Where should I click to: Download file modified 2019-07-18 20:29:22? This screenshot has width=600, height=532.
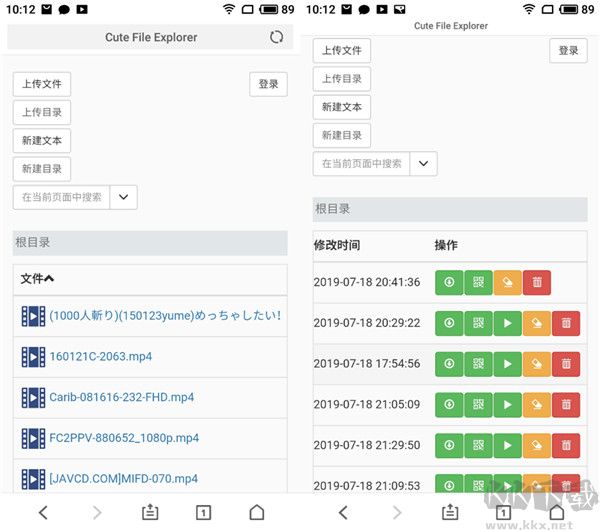[x=449, y=323]
